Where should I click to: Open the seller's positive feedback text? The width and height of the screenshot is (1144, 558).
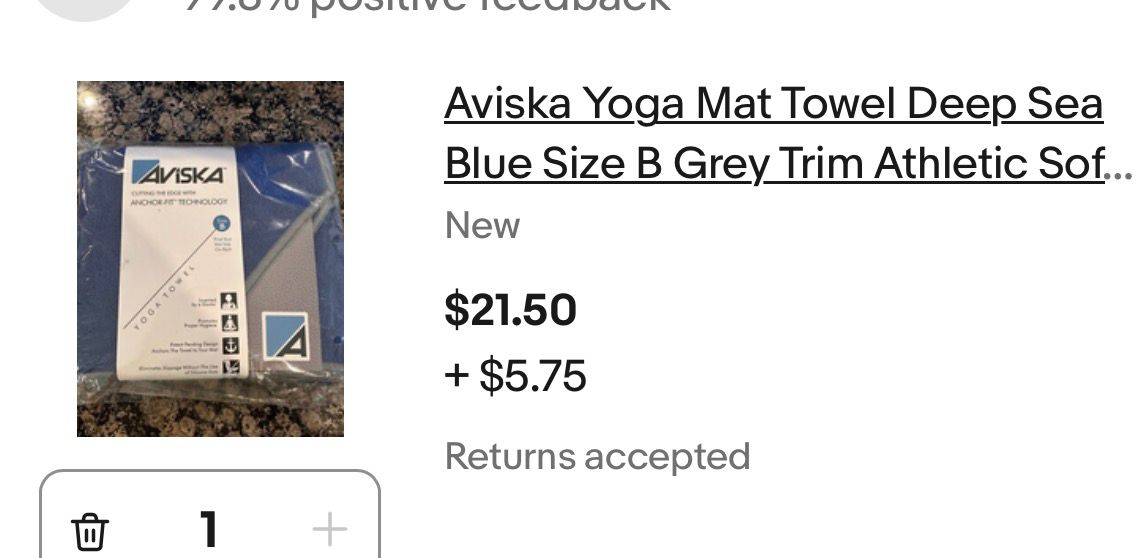[427, 6]
